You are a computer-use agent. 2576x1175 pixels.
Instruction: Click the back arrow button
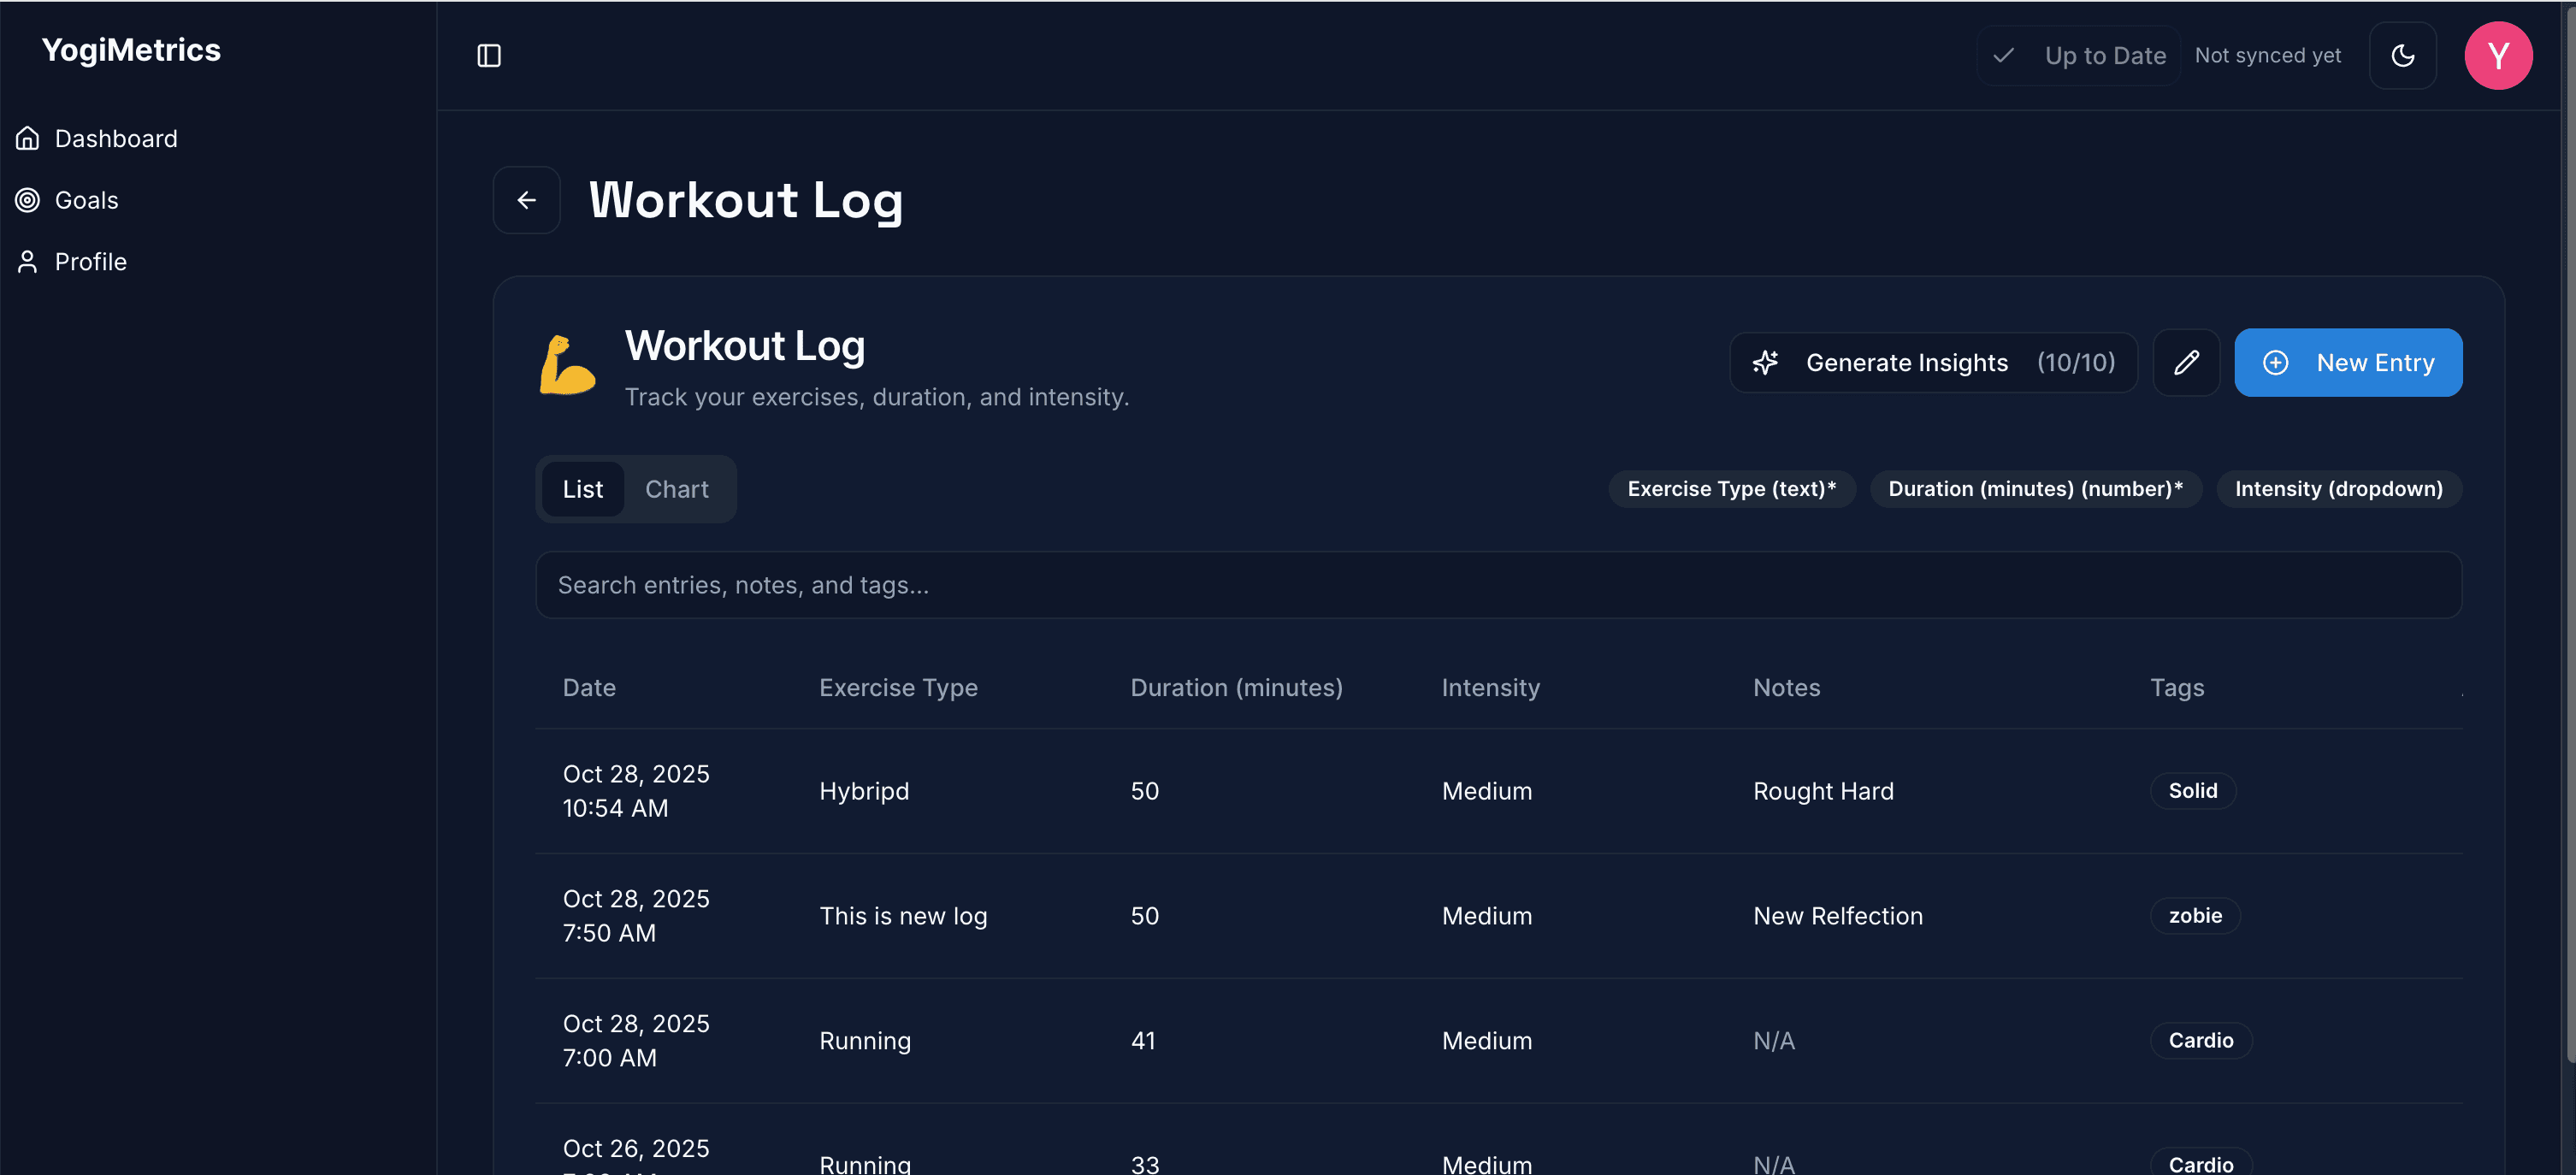pos(526,200)
